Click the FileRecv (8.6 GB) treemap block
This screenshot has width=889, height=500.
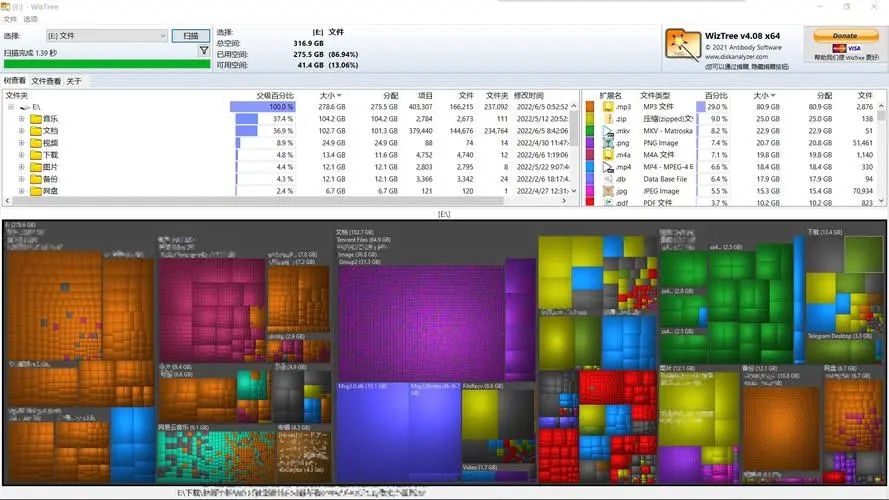coord(498,422)
